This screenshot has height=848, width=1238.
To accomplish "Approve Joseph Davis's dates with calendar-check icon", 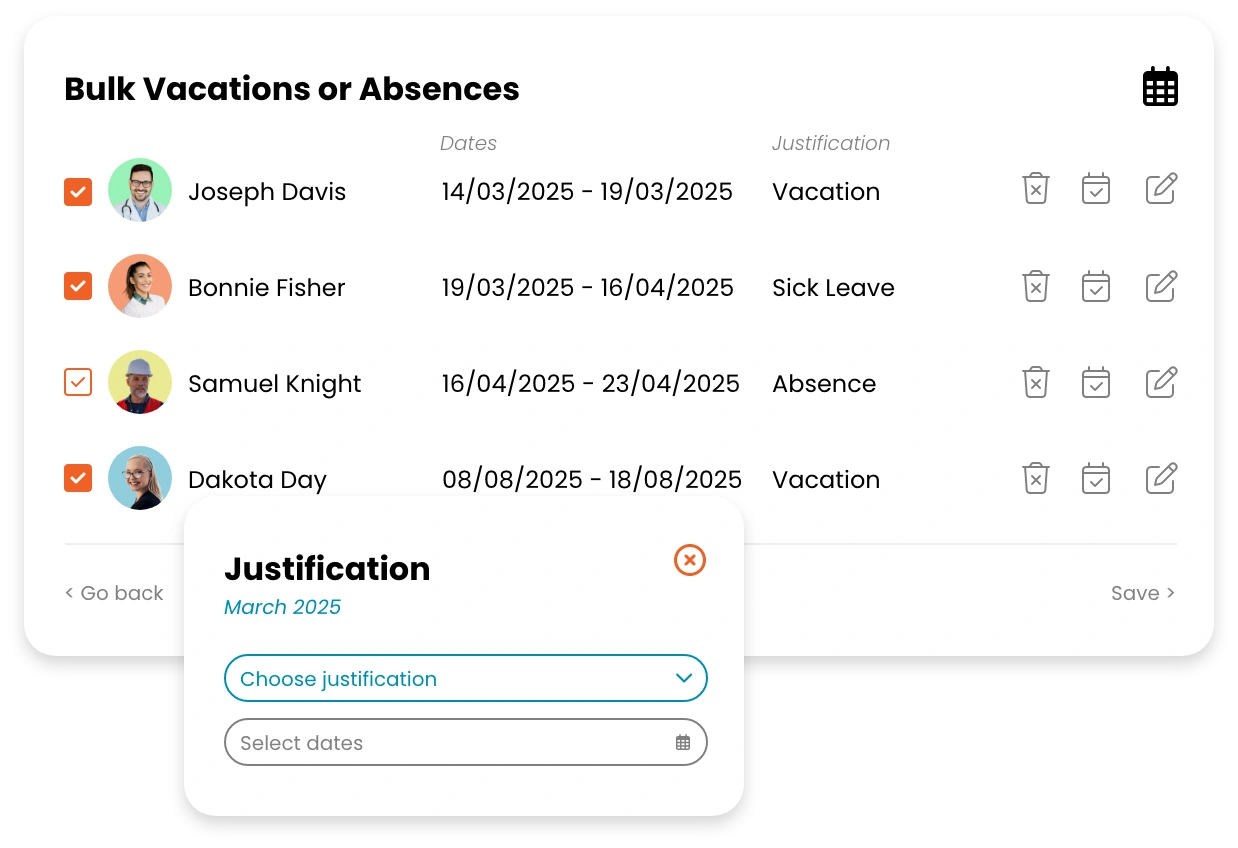I will (x=1096, y=188).
